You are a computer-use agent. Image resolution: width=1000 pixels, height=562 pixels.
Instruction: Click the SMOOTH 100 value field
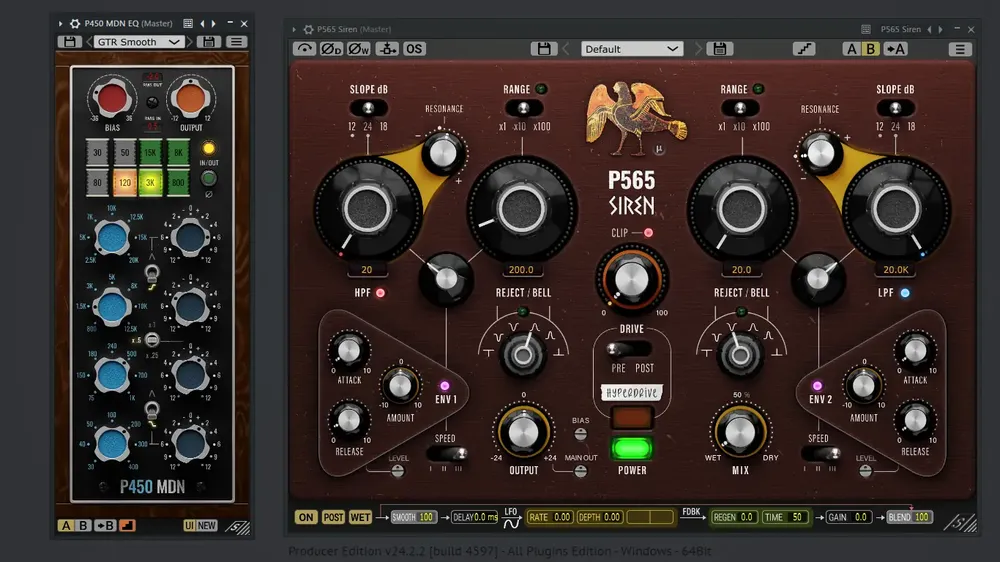click(413, 517)
